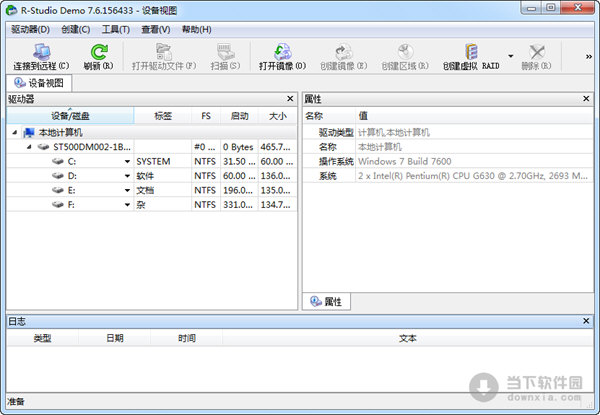Click the Date (日期) column in Log
Image resolution: width=600 pixels, height=415 pixels.
click(114, 338)
